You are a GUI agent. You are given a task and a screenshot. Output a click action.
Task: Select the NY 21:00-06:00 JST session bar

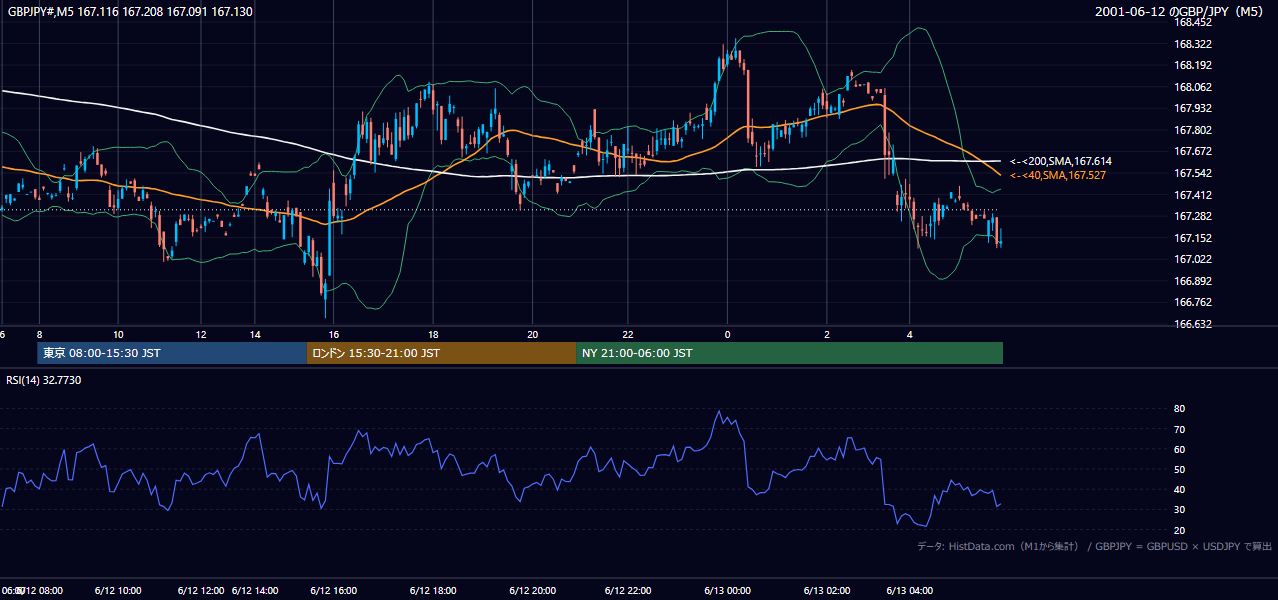789,353
